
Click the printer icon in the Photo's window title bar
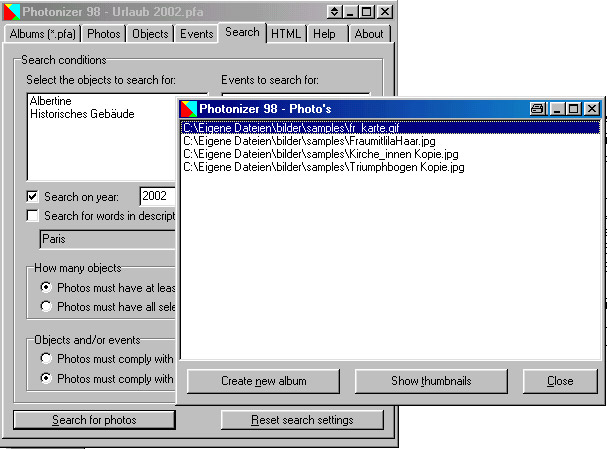tap(538, 109)
